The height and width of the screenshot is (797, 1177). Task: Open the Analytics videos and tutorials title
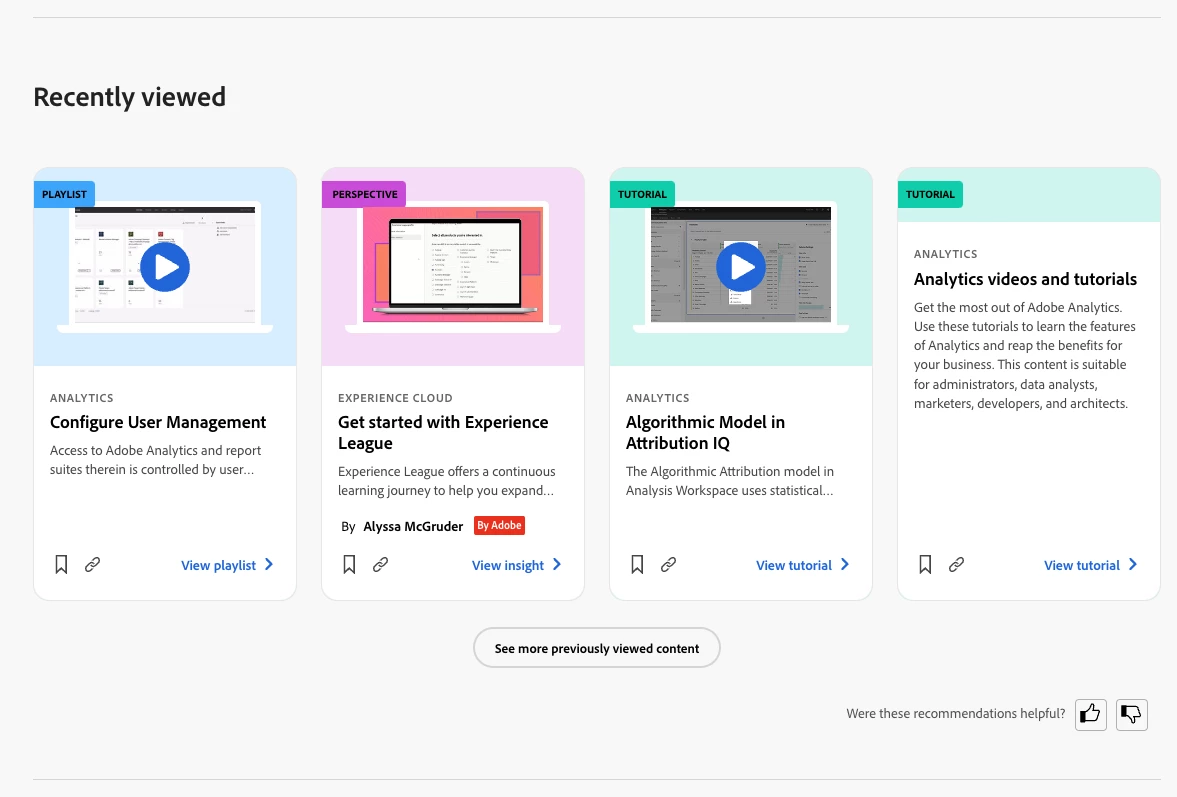[x=1025, y=279]
